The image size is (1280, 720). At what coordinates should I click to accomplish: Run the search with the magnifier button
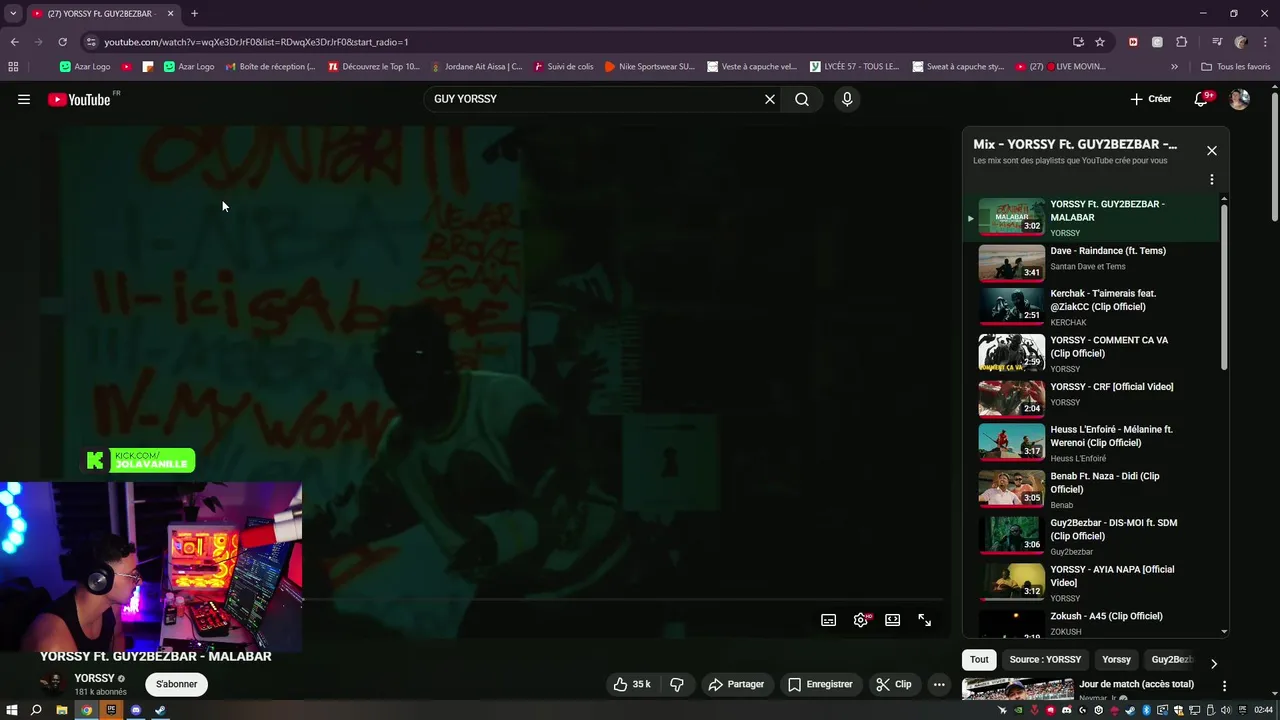click(802, 99)
